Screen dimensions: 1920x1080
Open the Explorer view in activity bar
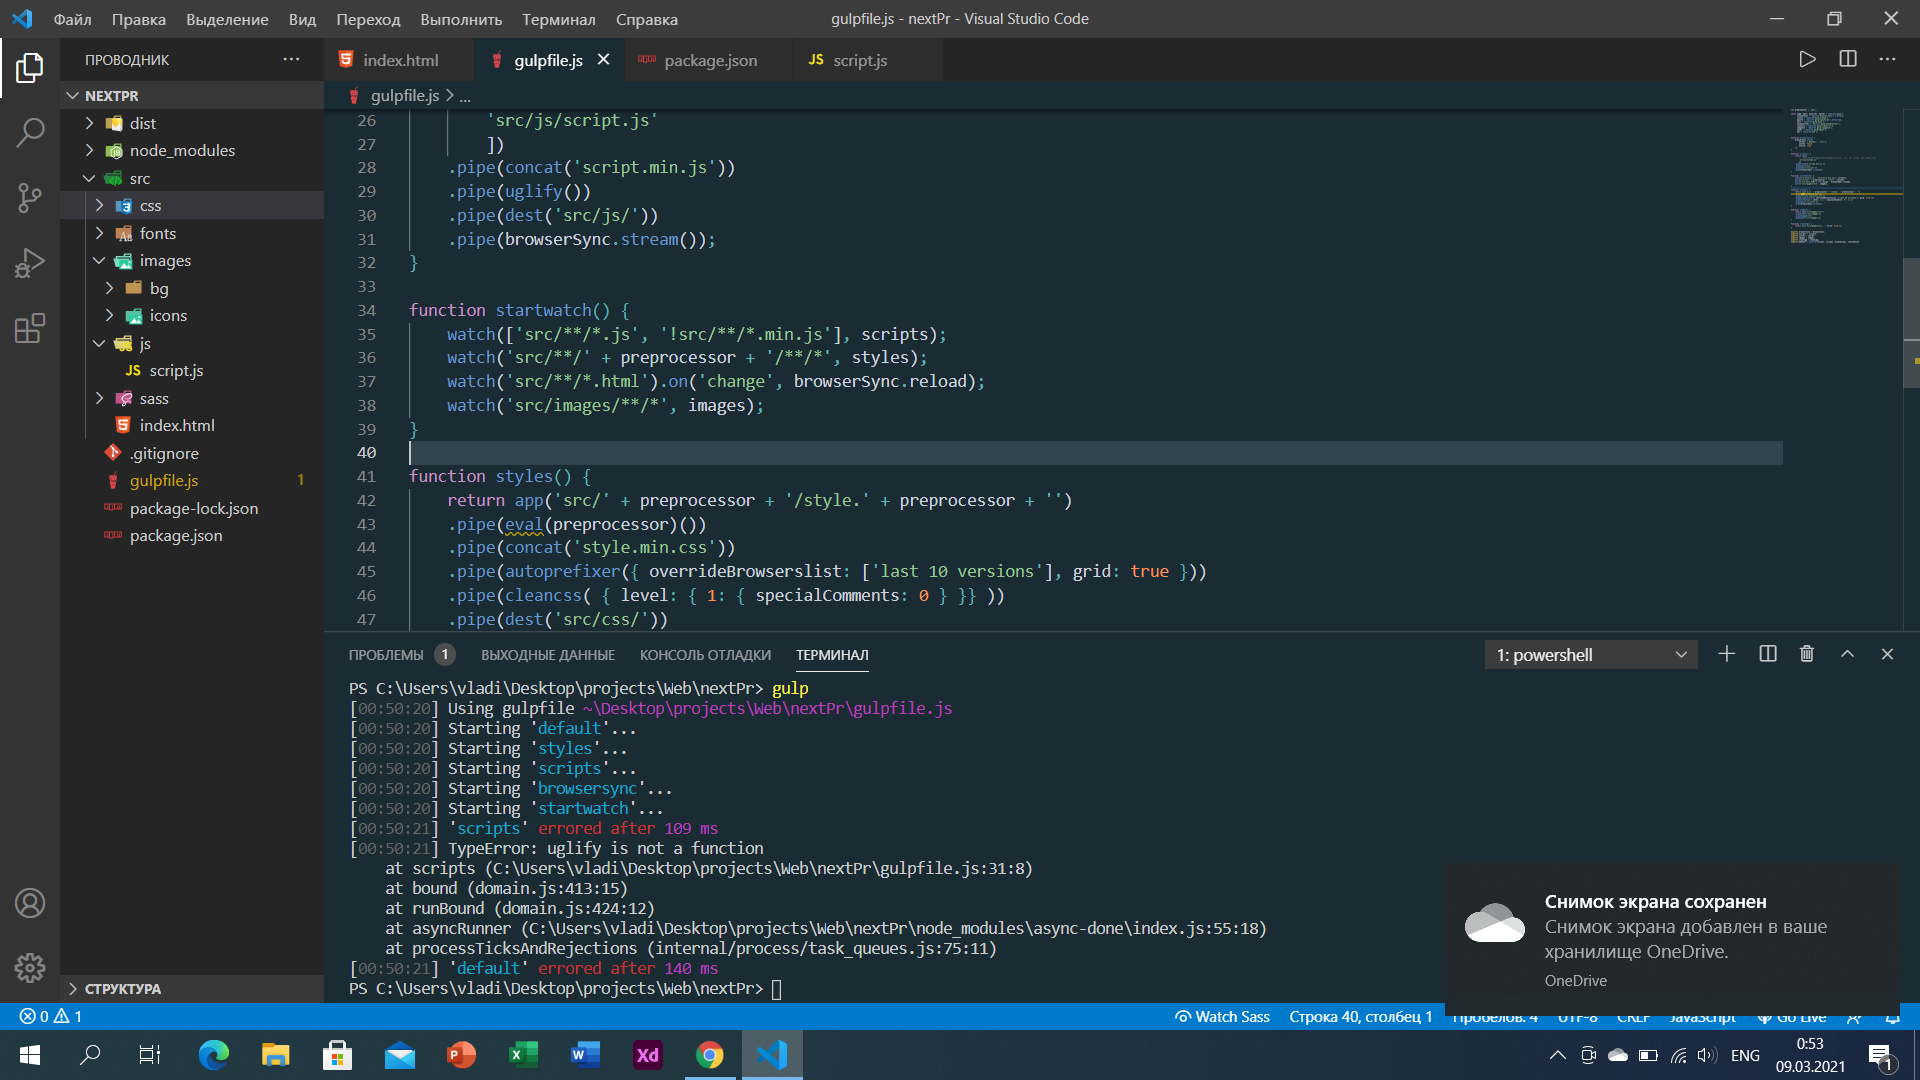30,68
